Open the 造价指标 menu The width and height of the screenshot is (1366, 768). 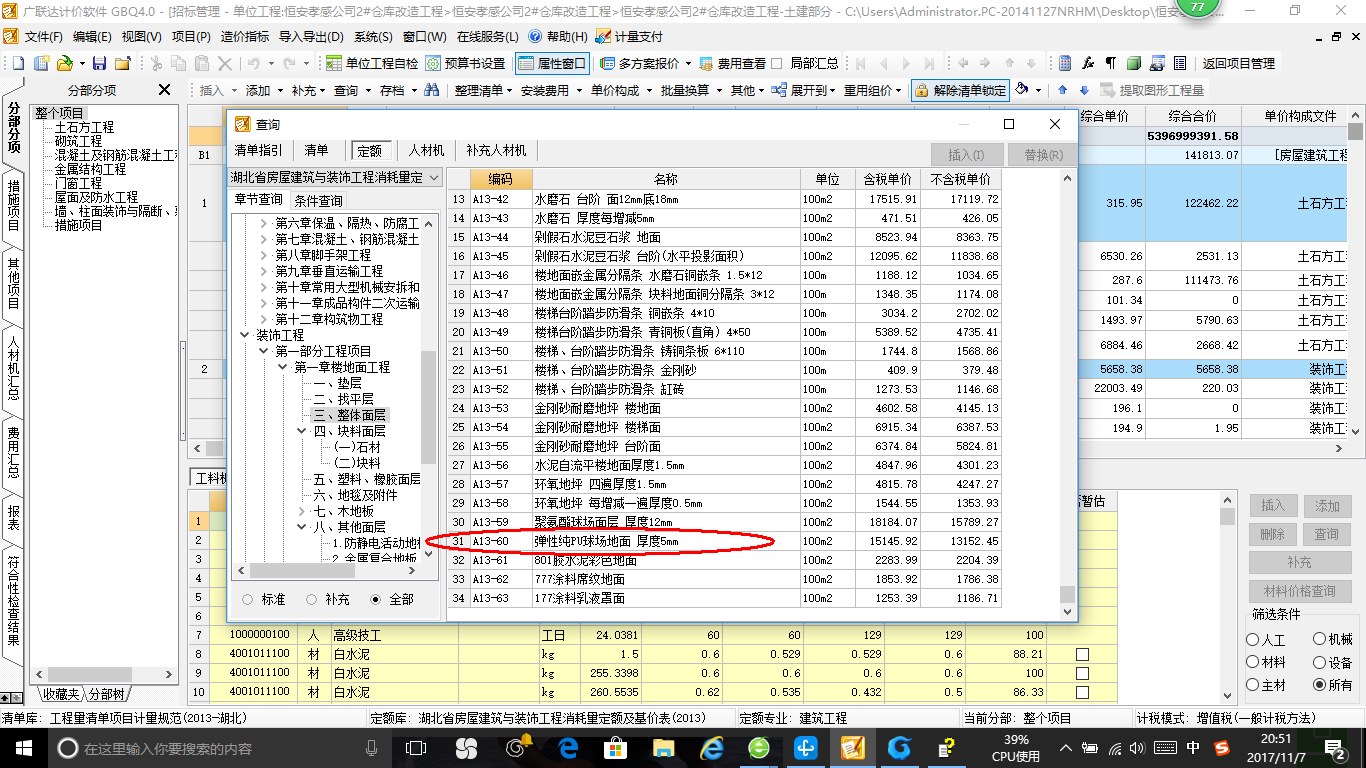point(245,36)
